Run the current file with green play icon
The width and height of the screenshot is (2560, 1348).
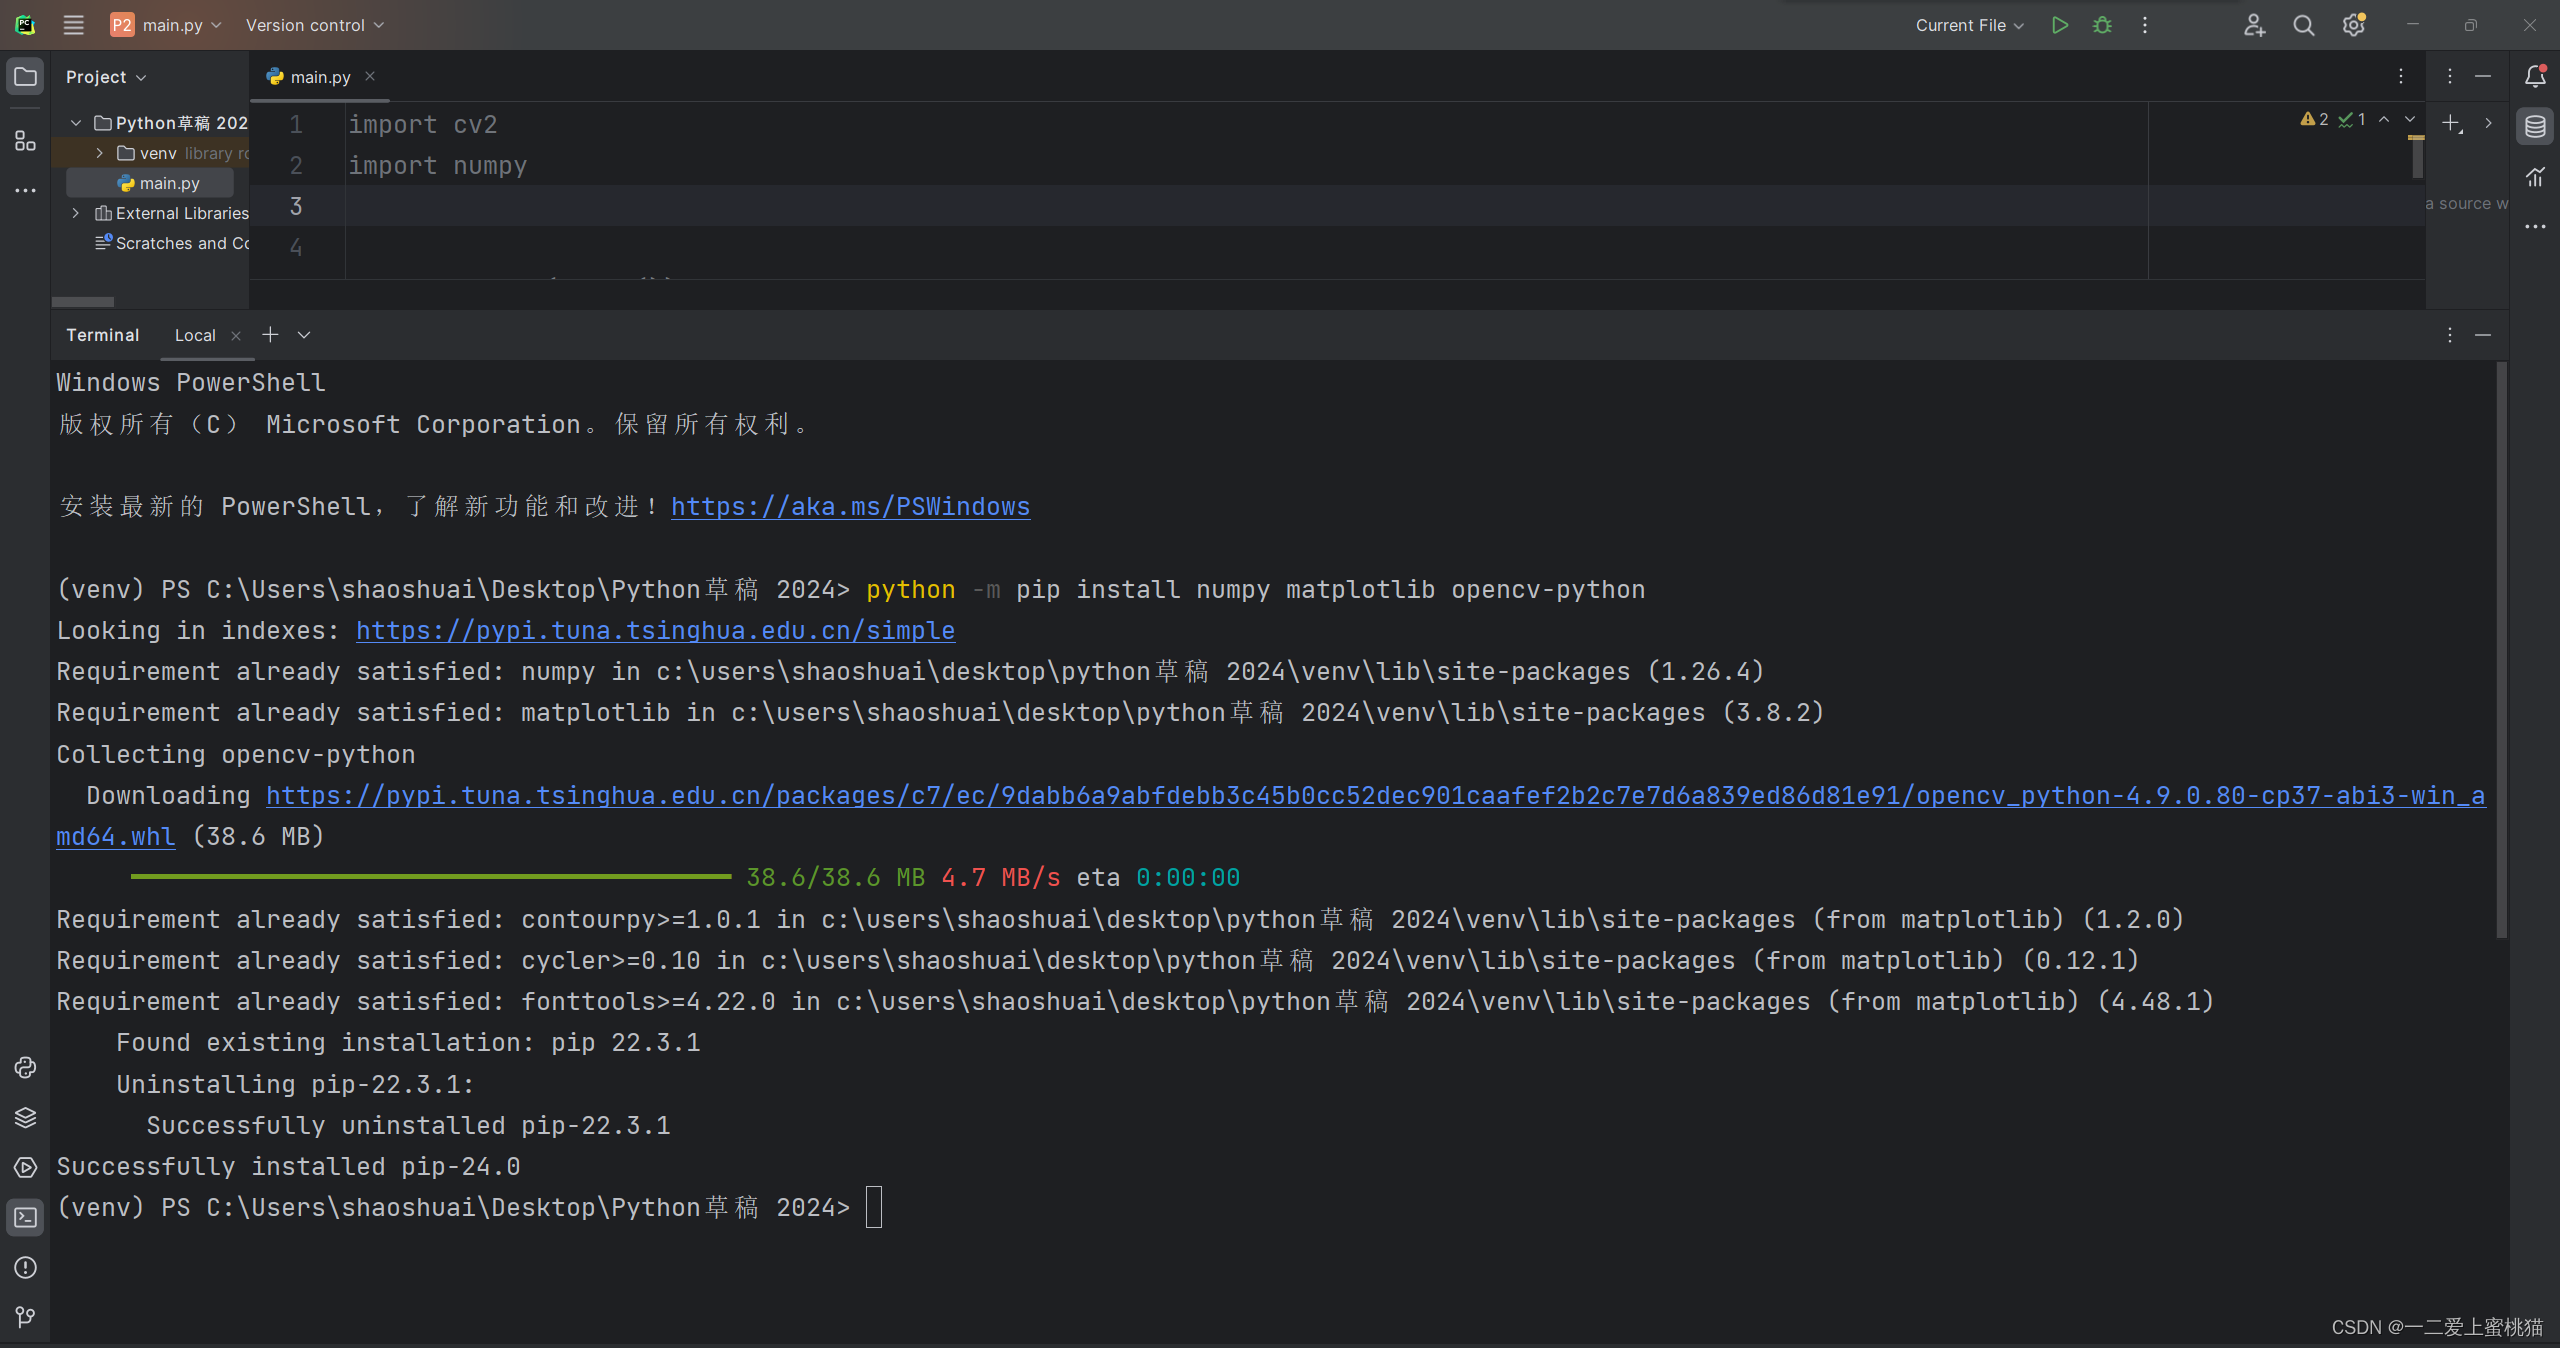click(x=2059, y=25)
